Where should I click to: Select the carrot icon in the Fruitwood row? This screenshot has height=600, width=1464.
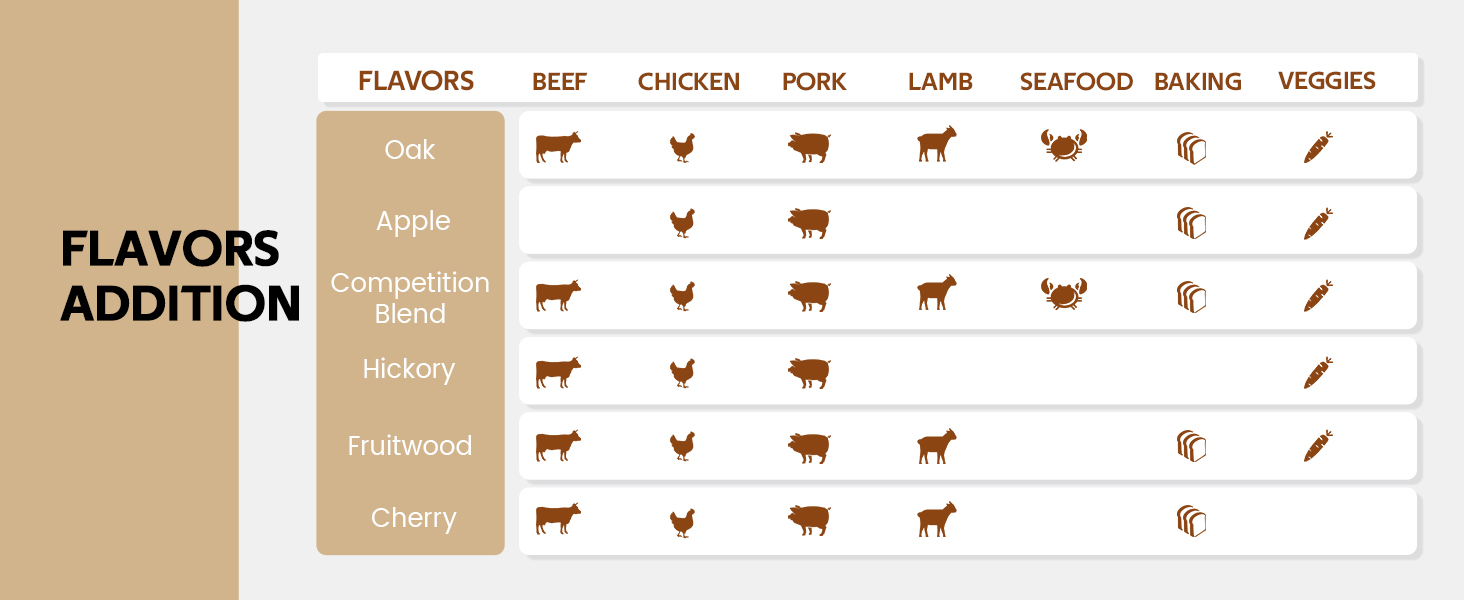[1318, 446]
